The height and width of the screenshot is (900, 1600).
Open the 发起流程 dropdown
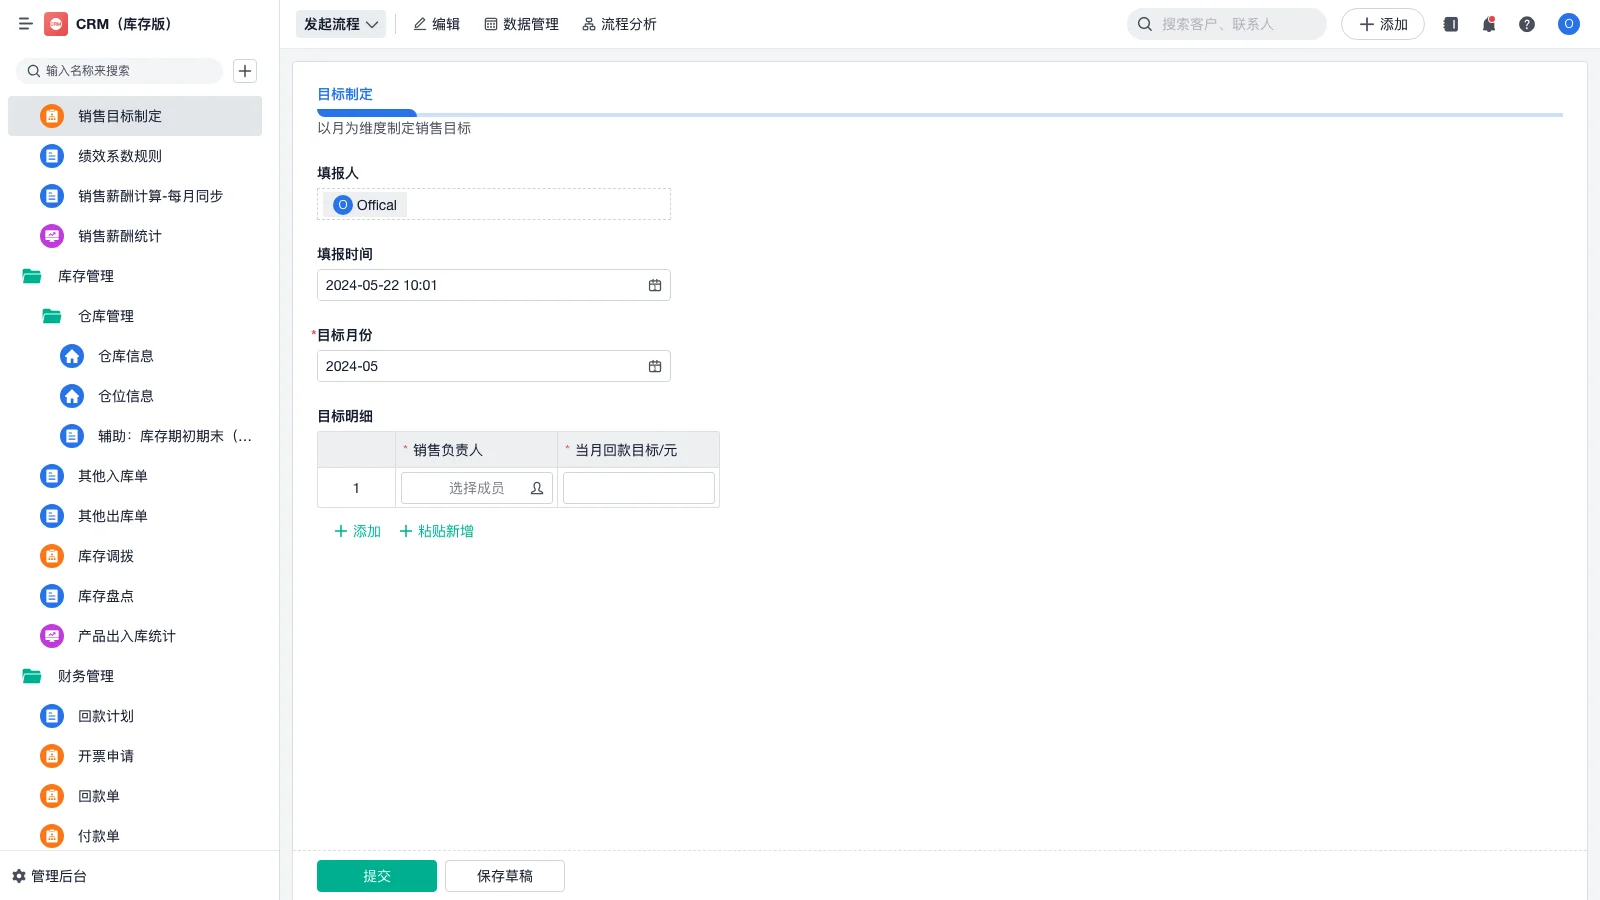[x=340, y=24]
